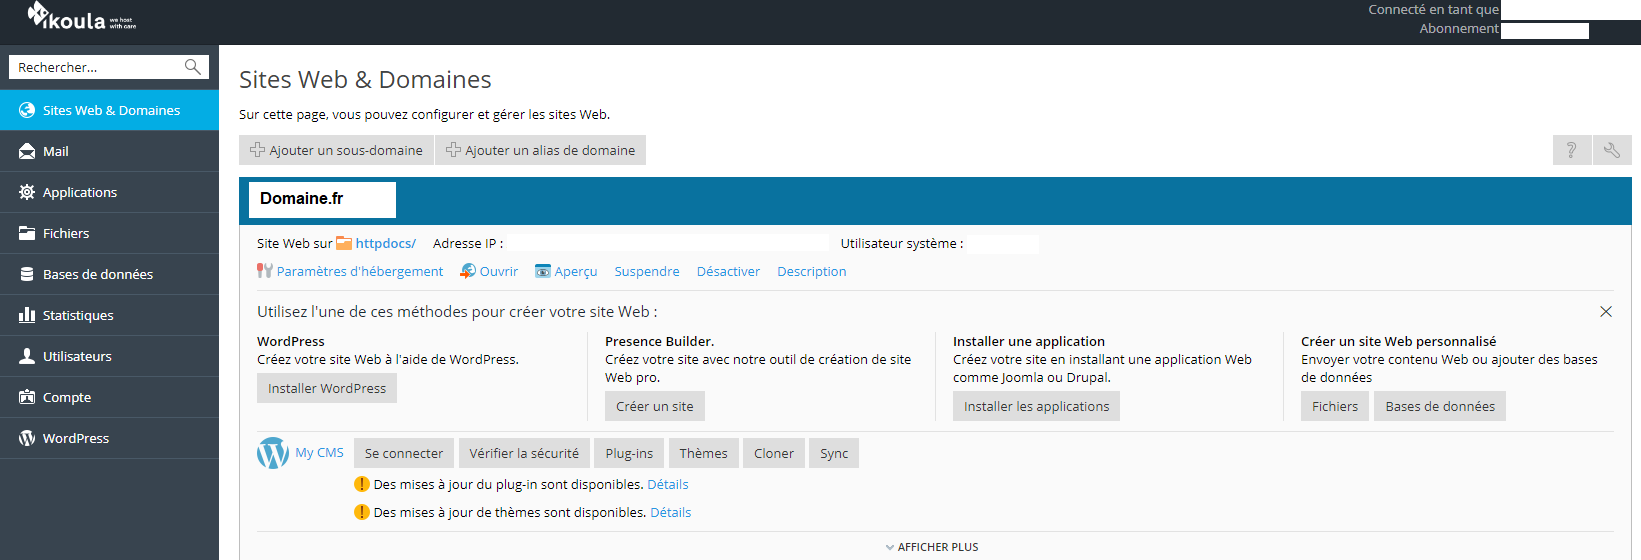The height and width of the screenshot is (560, 1641).
Task: Open the Mail sidebar menu
Action: (109, 151)
